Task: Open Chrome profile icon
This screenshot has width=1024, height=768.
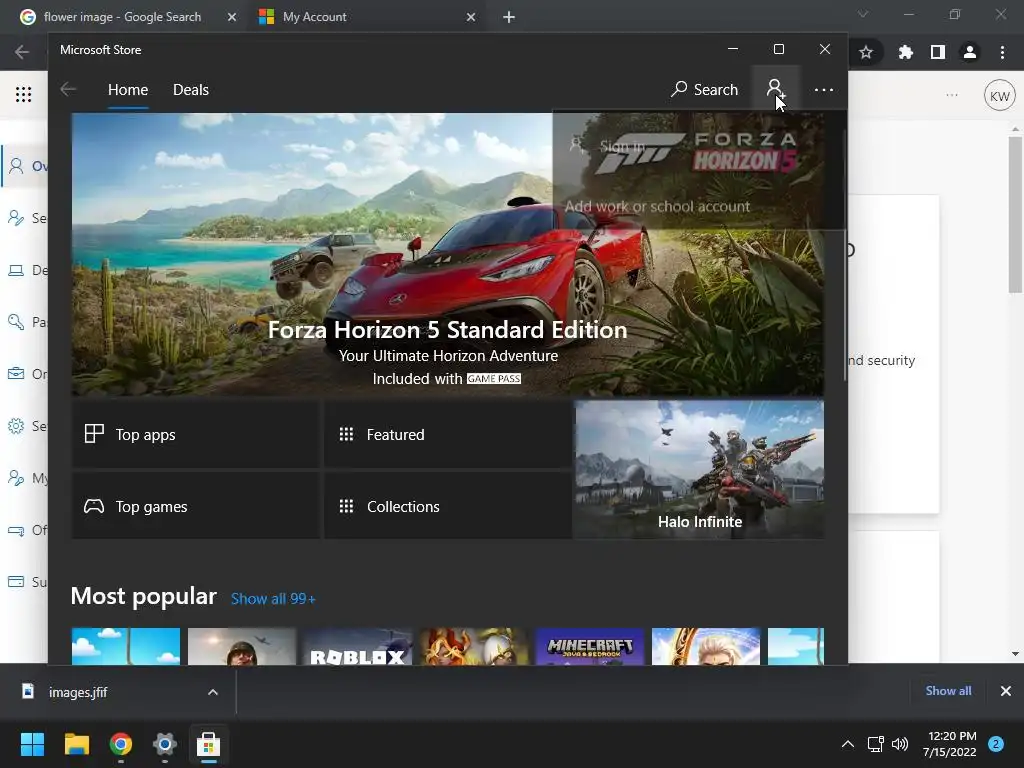Action: (970, 52)
